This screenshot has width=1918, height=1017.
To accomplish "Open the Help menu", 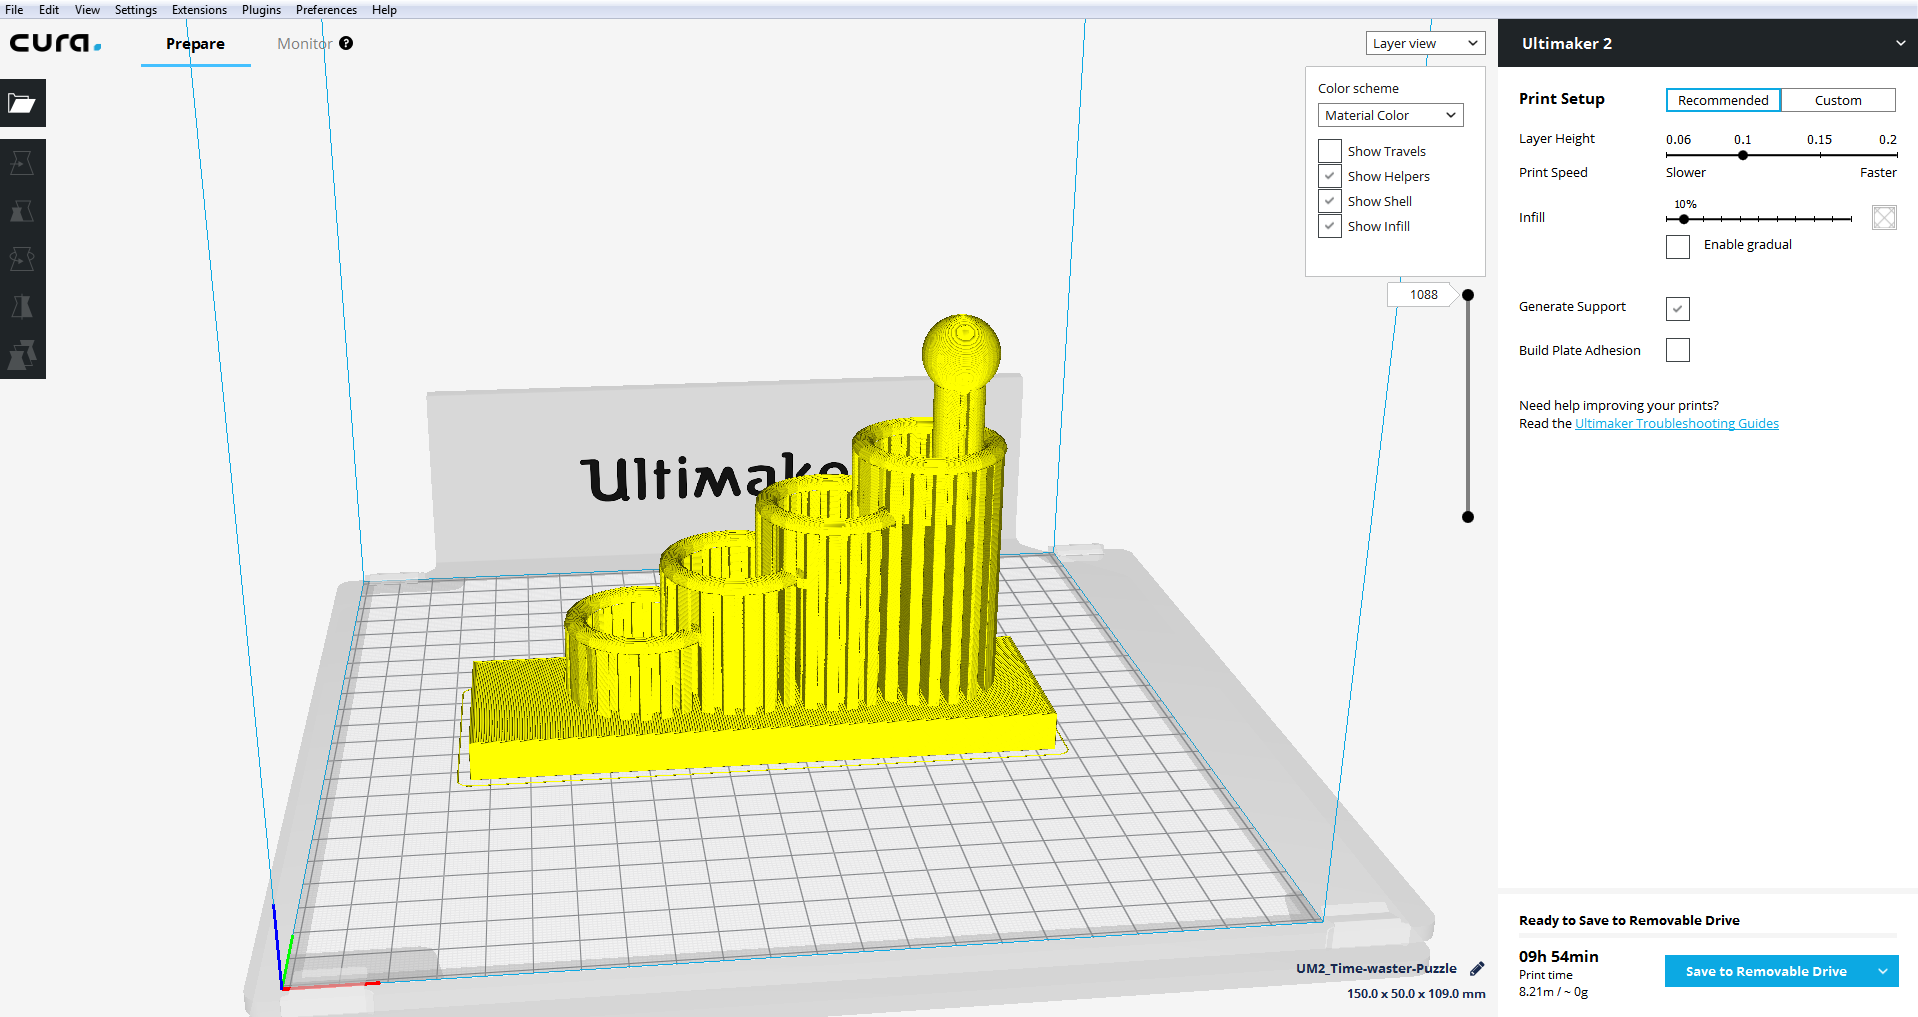I will 384,9.
